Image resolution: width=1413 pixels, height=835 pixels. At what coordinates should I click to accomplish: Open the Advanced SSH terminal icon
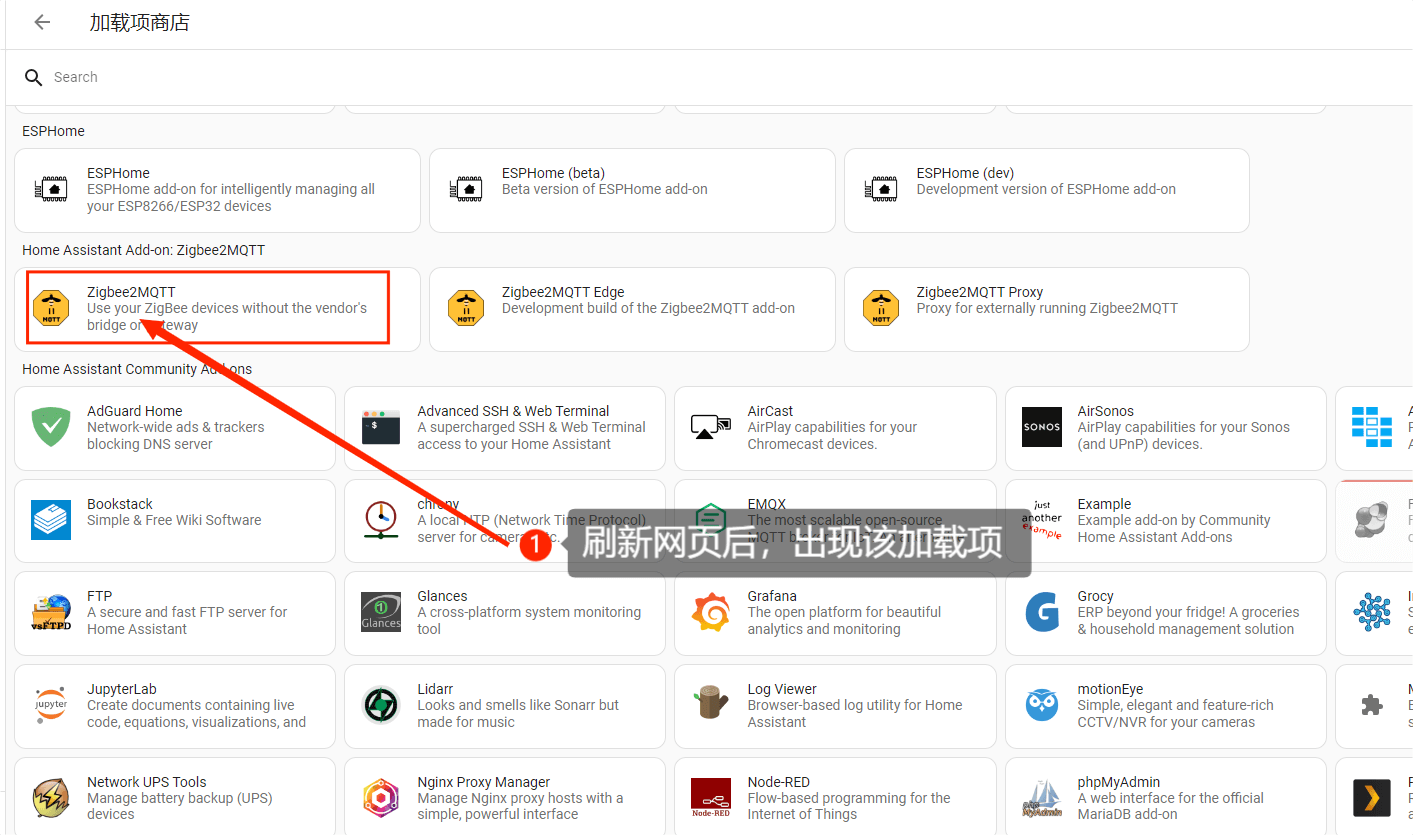[381, 427]
